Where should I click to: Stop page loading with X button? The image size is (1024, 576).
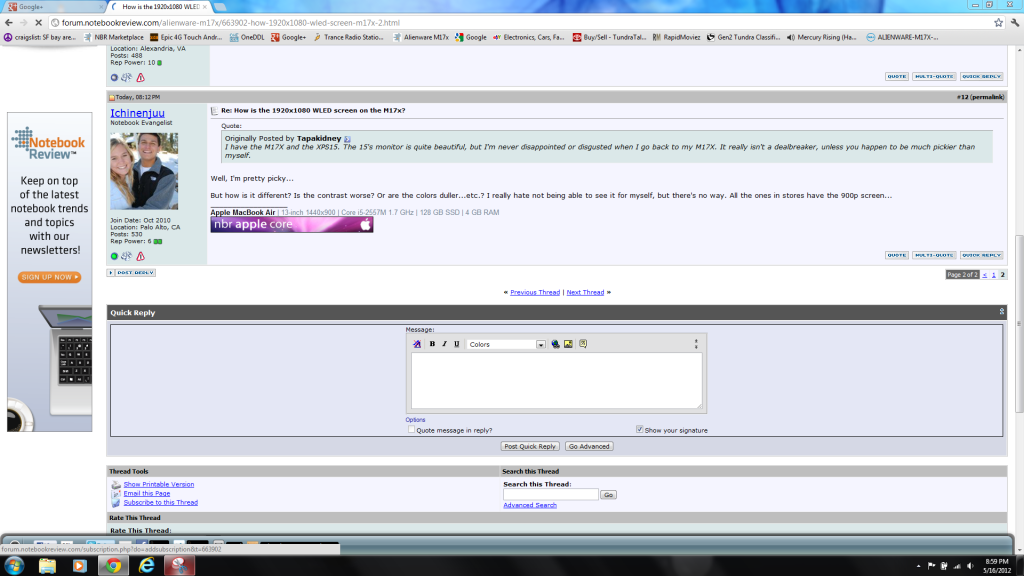pyautogui.click(x=39, y=23)
